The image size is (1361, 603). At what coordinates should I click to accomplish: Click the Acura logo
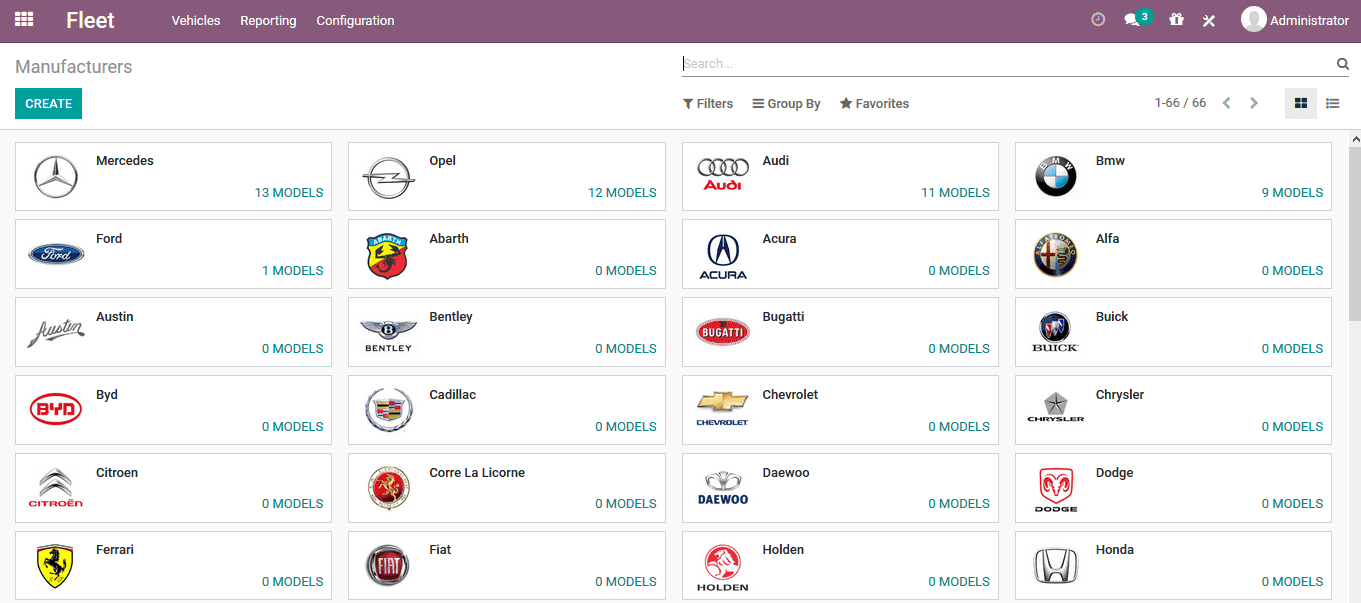723,257
